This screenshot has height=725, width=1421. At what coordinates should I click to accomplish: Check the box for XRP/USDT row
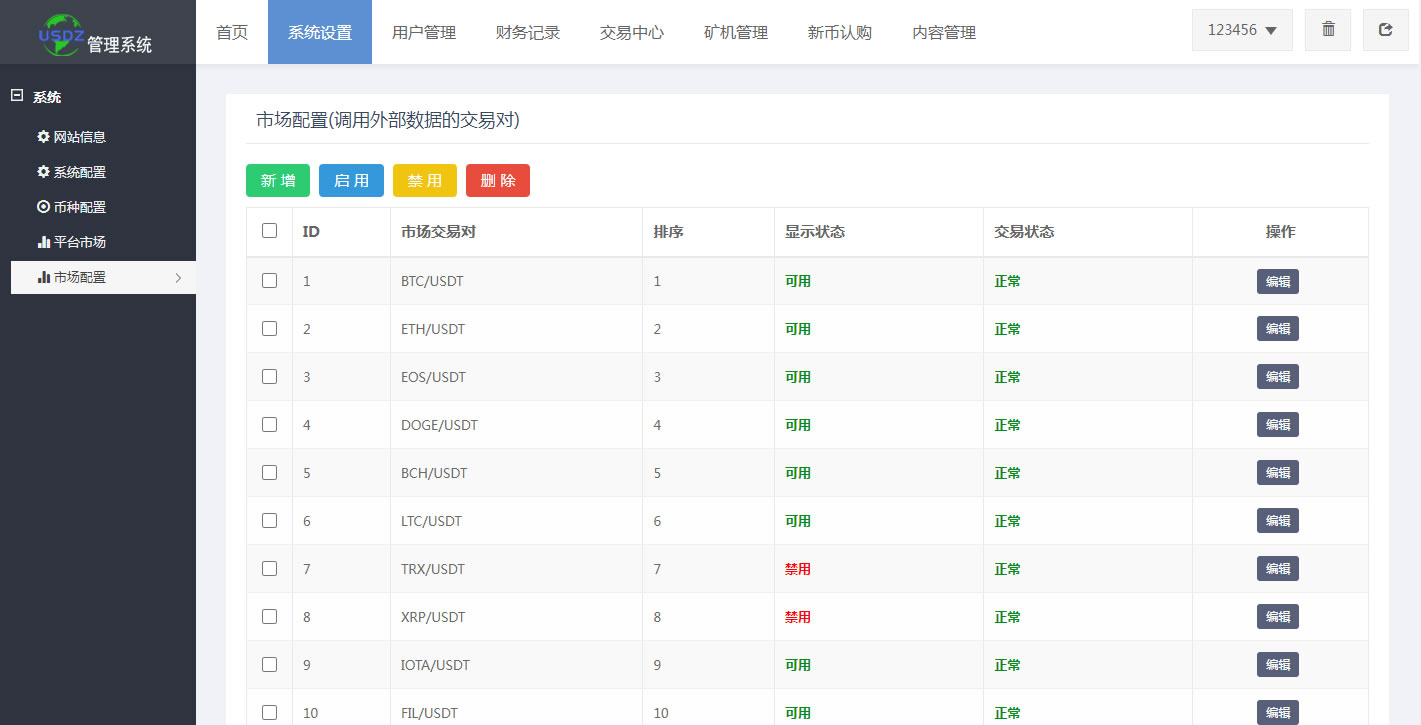click(x=269, y=617)
